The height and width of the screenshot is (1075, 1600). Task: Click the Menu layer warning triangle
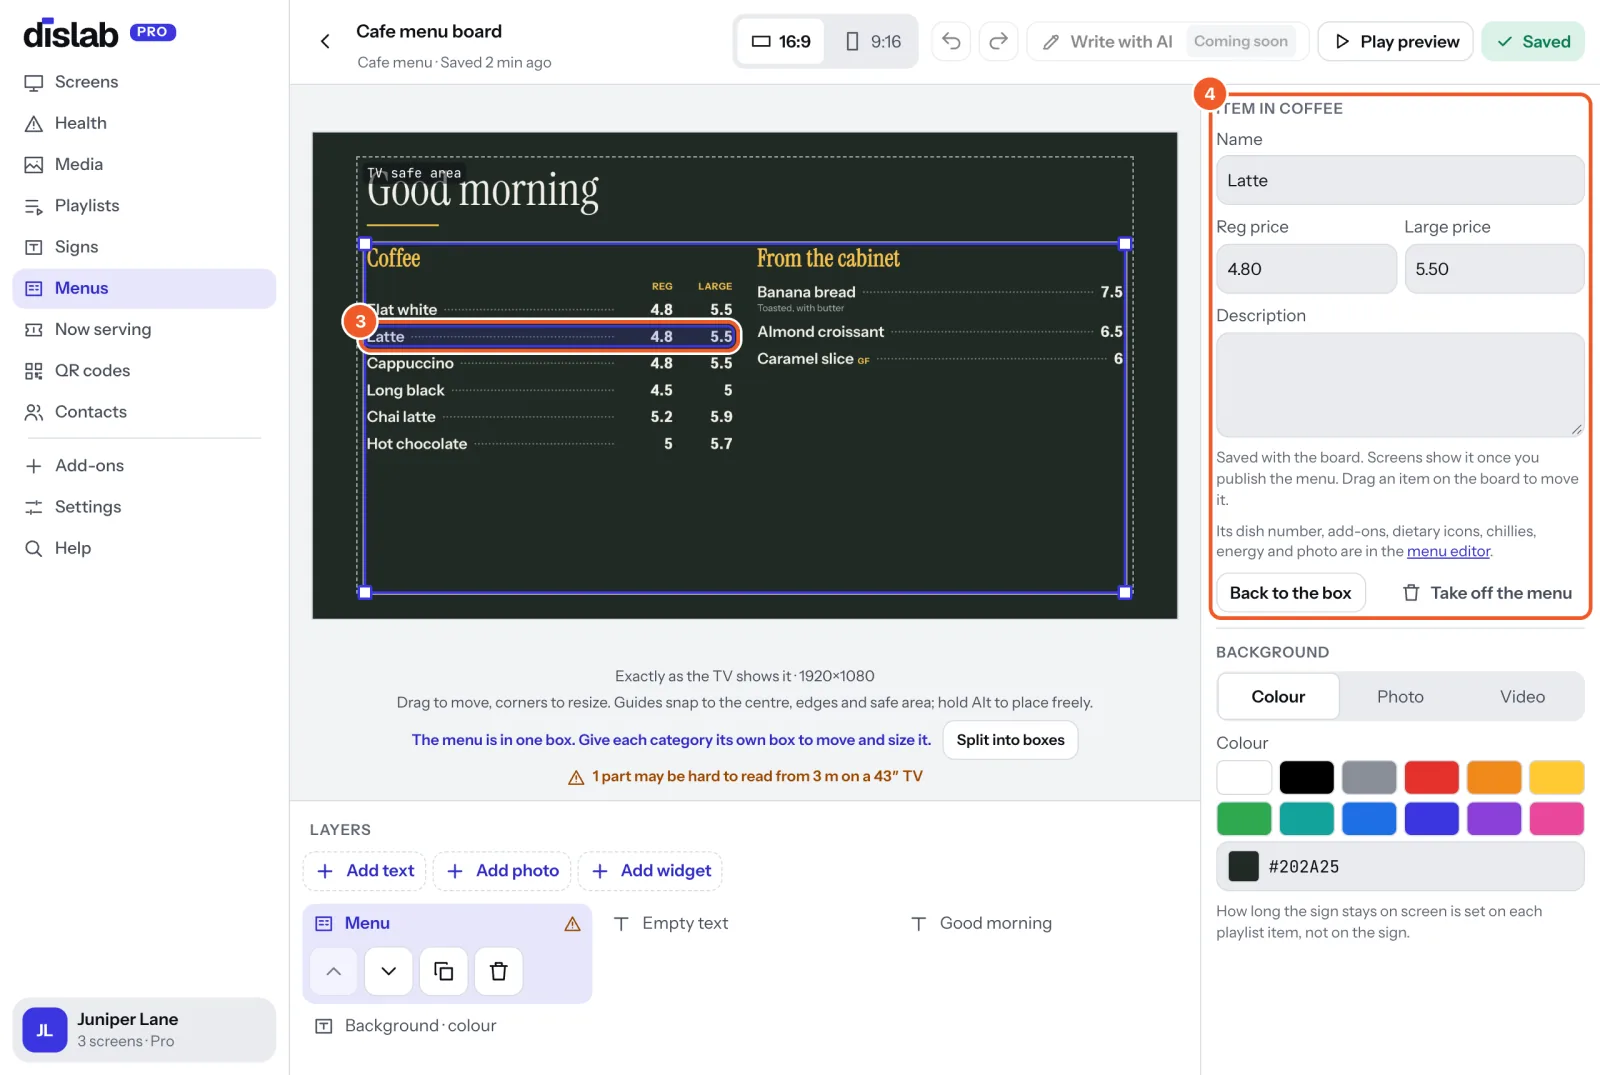572,924
